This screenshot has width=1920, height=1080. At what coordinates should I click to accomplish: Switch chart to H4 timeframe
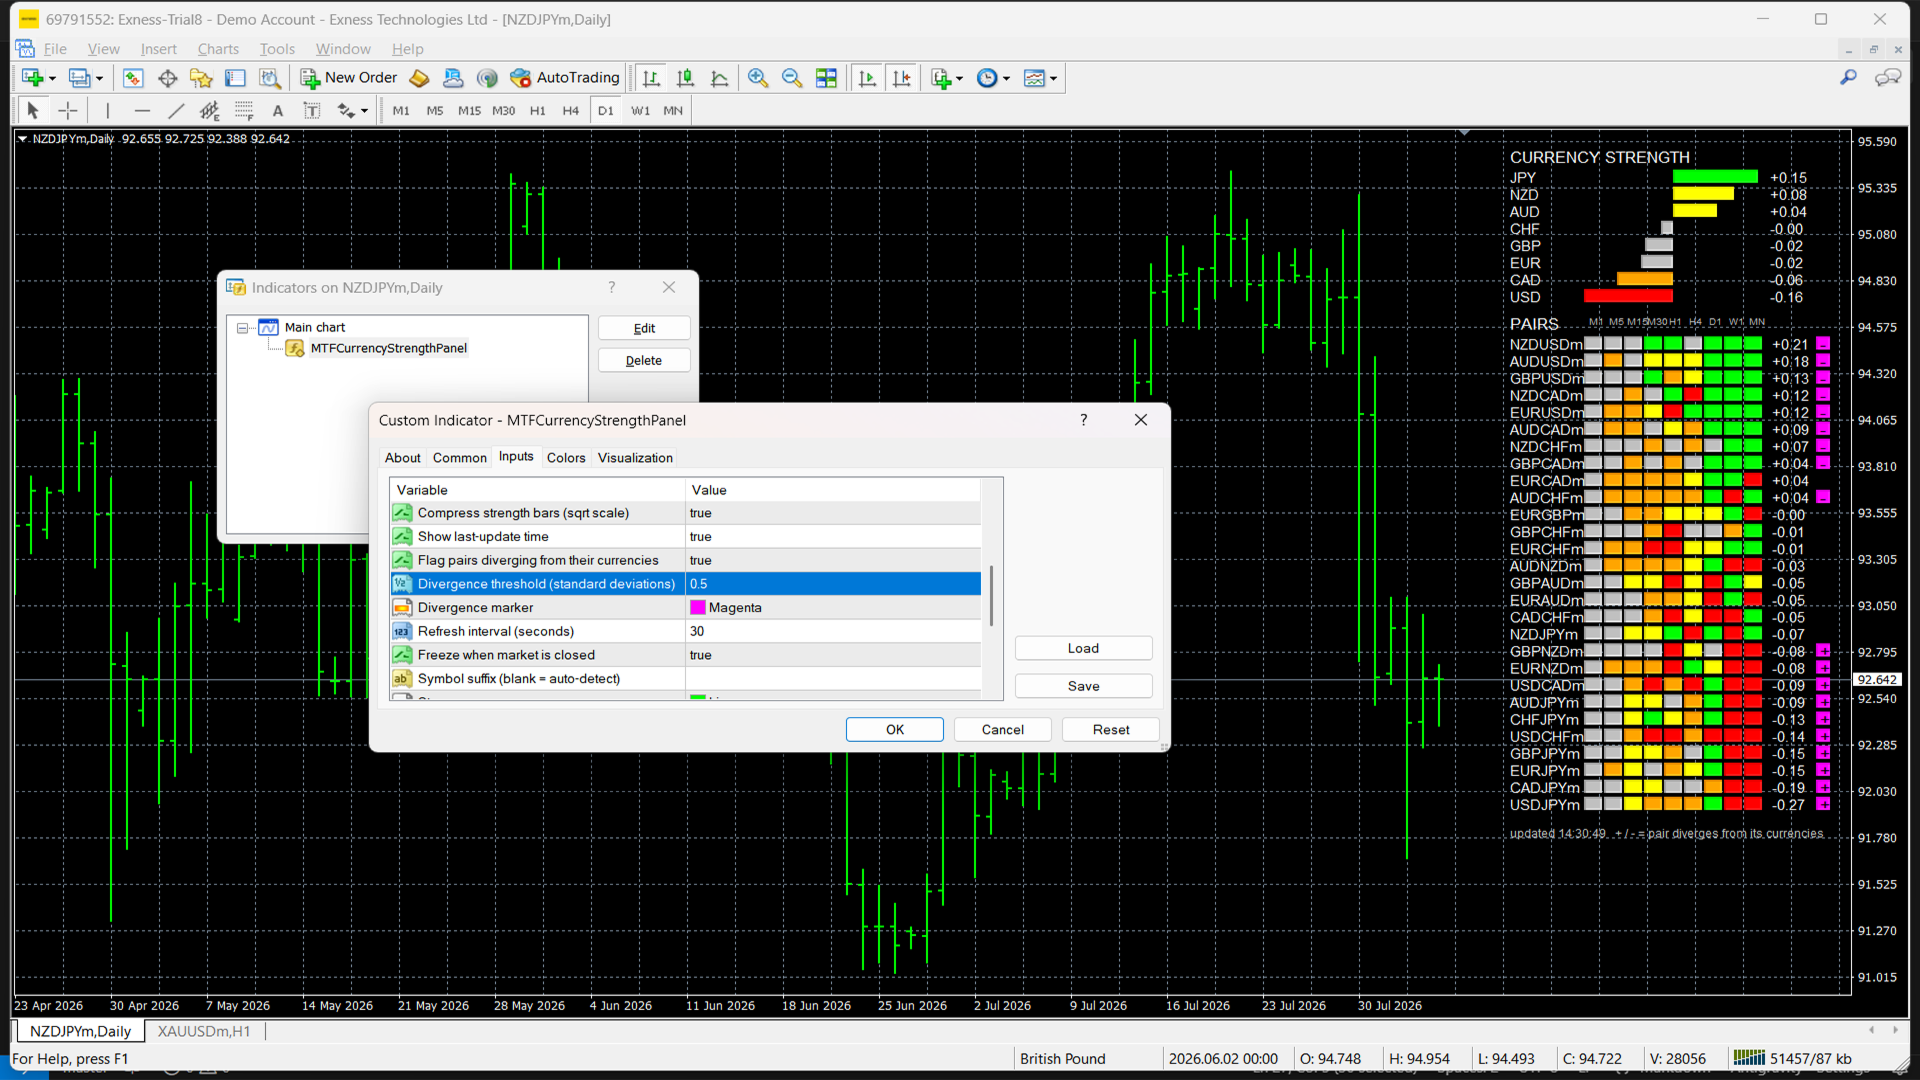pyautogui.click(x=571, y=111)
